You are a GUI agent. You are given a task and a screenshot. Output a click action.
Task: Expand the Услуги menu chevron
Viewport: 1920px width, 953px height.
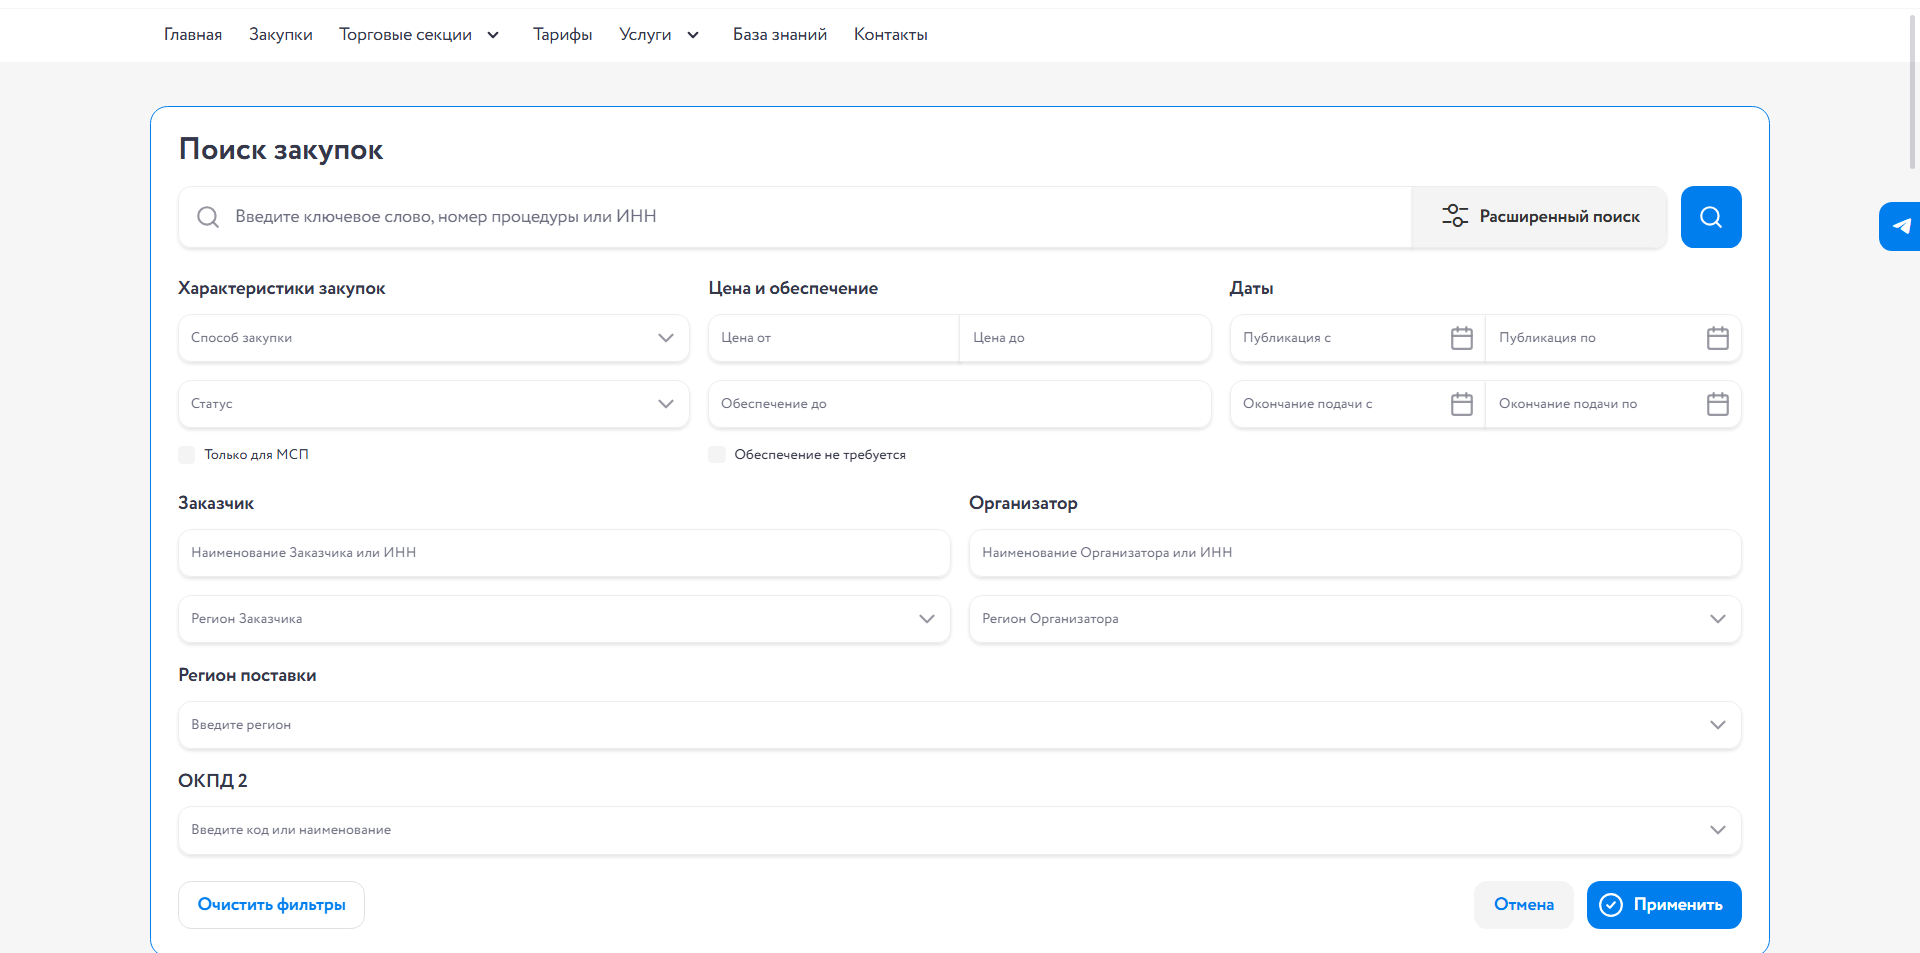point(693,35)
